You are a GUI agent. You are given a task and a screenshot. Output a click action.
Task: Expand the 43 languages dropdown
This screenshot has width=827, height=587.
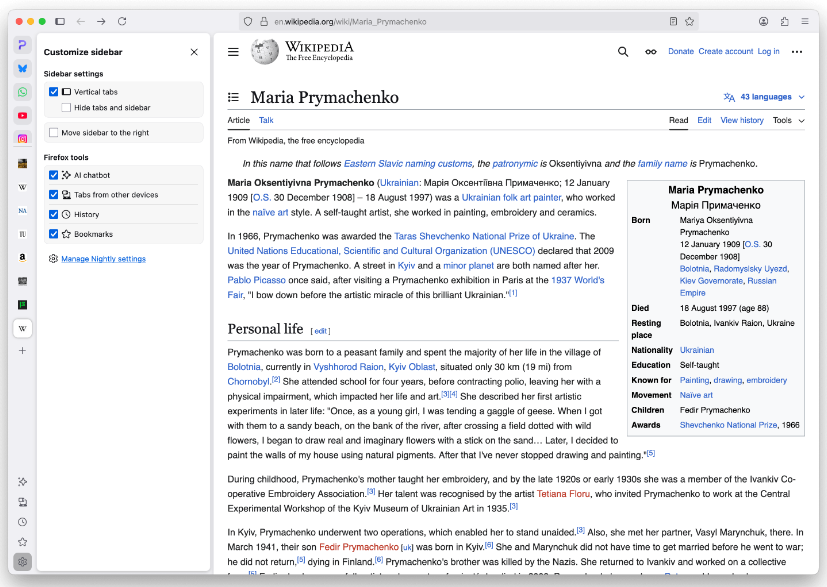[x=764, y=97]
